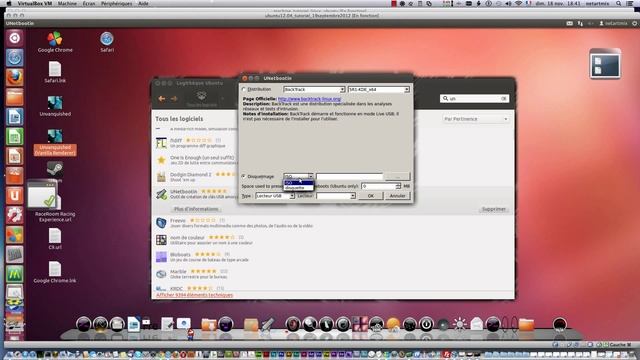
Task: Click the workspace window thumbnail on desktop
Action: [605, 64]
